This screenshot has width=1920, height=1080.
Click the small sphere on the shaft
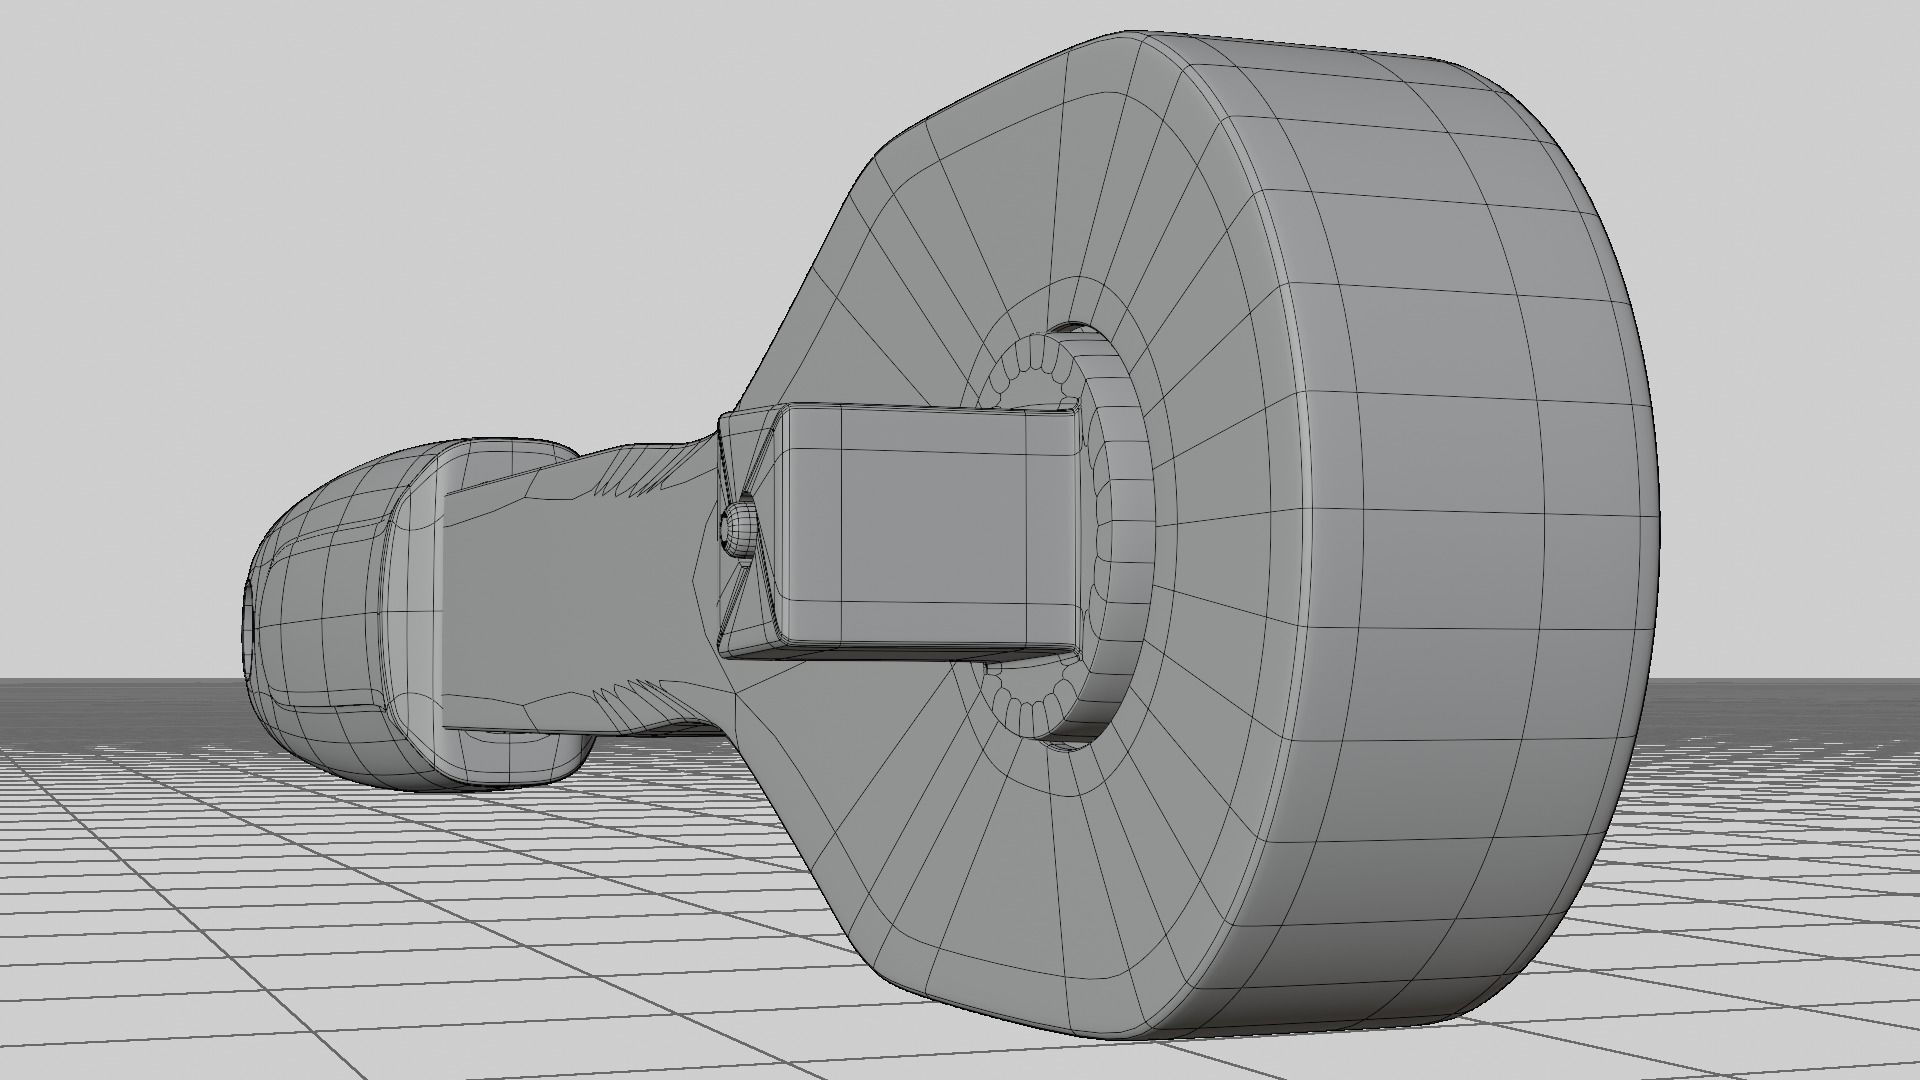click(x=740, y=528)
